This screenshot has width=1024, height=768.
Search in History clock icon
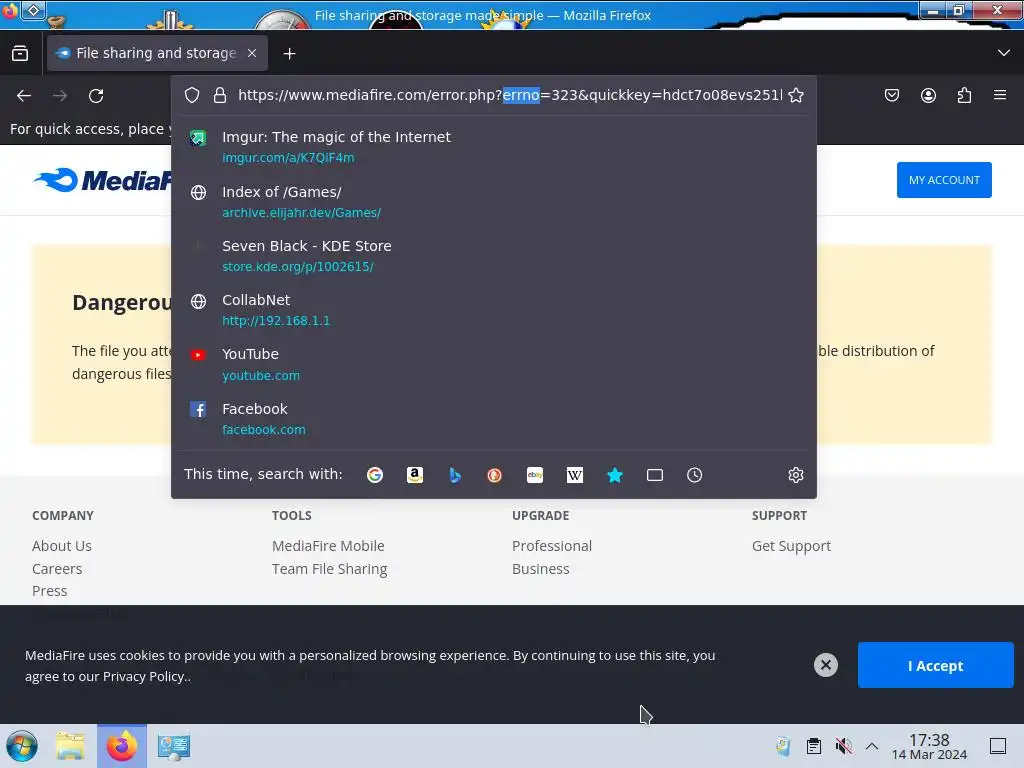694,475
